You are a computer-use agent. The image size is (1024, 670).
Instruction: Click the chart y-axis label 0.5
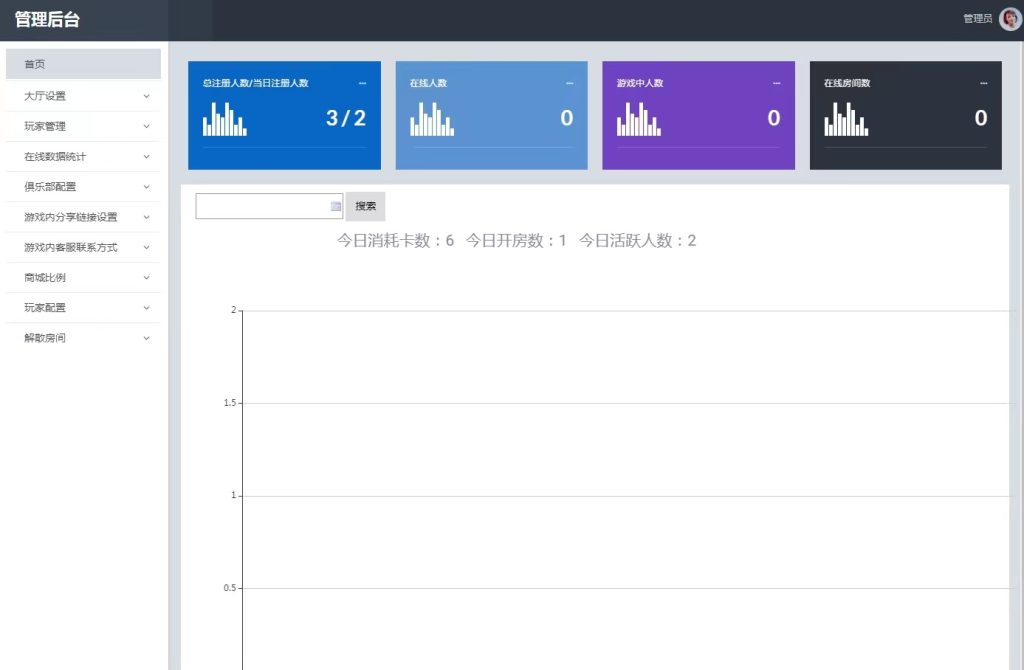coord(230,588)
